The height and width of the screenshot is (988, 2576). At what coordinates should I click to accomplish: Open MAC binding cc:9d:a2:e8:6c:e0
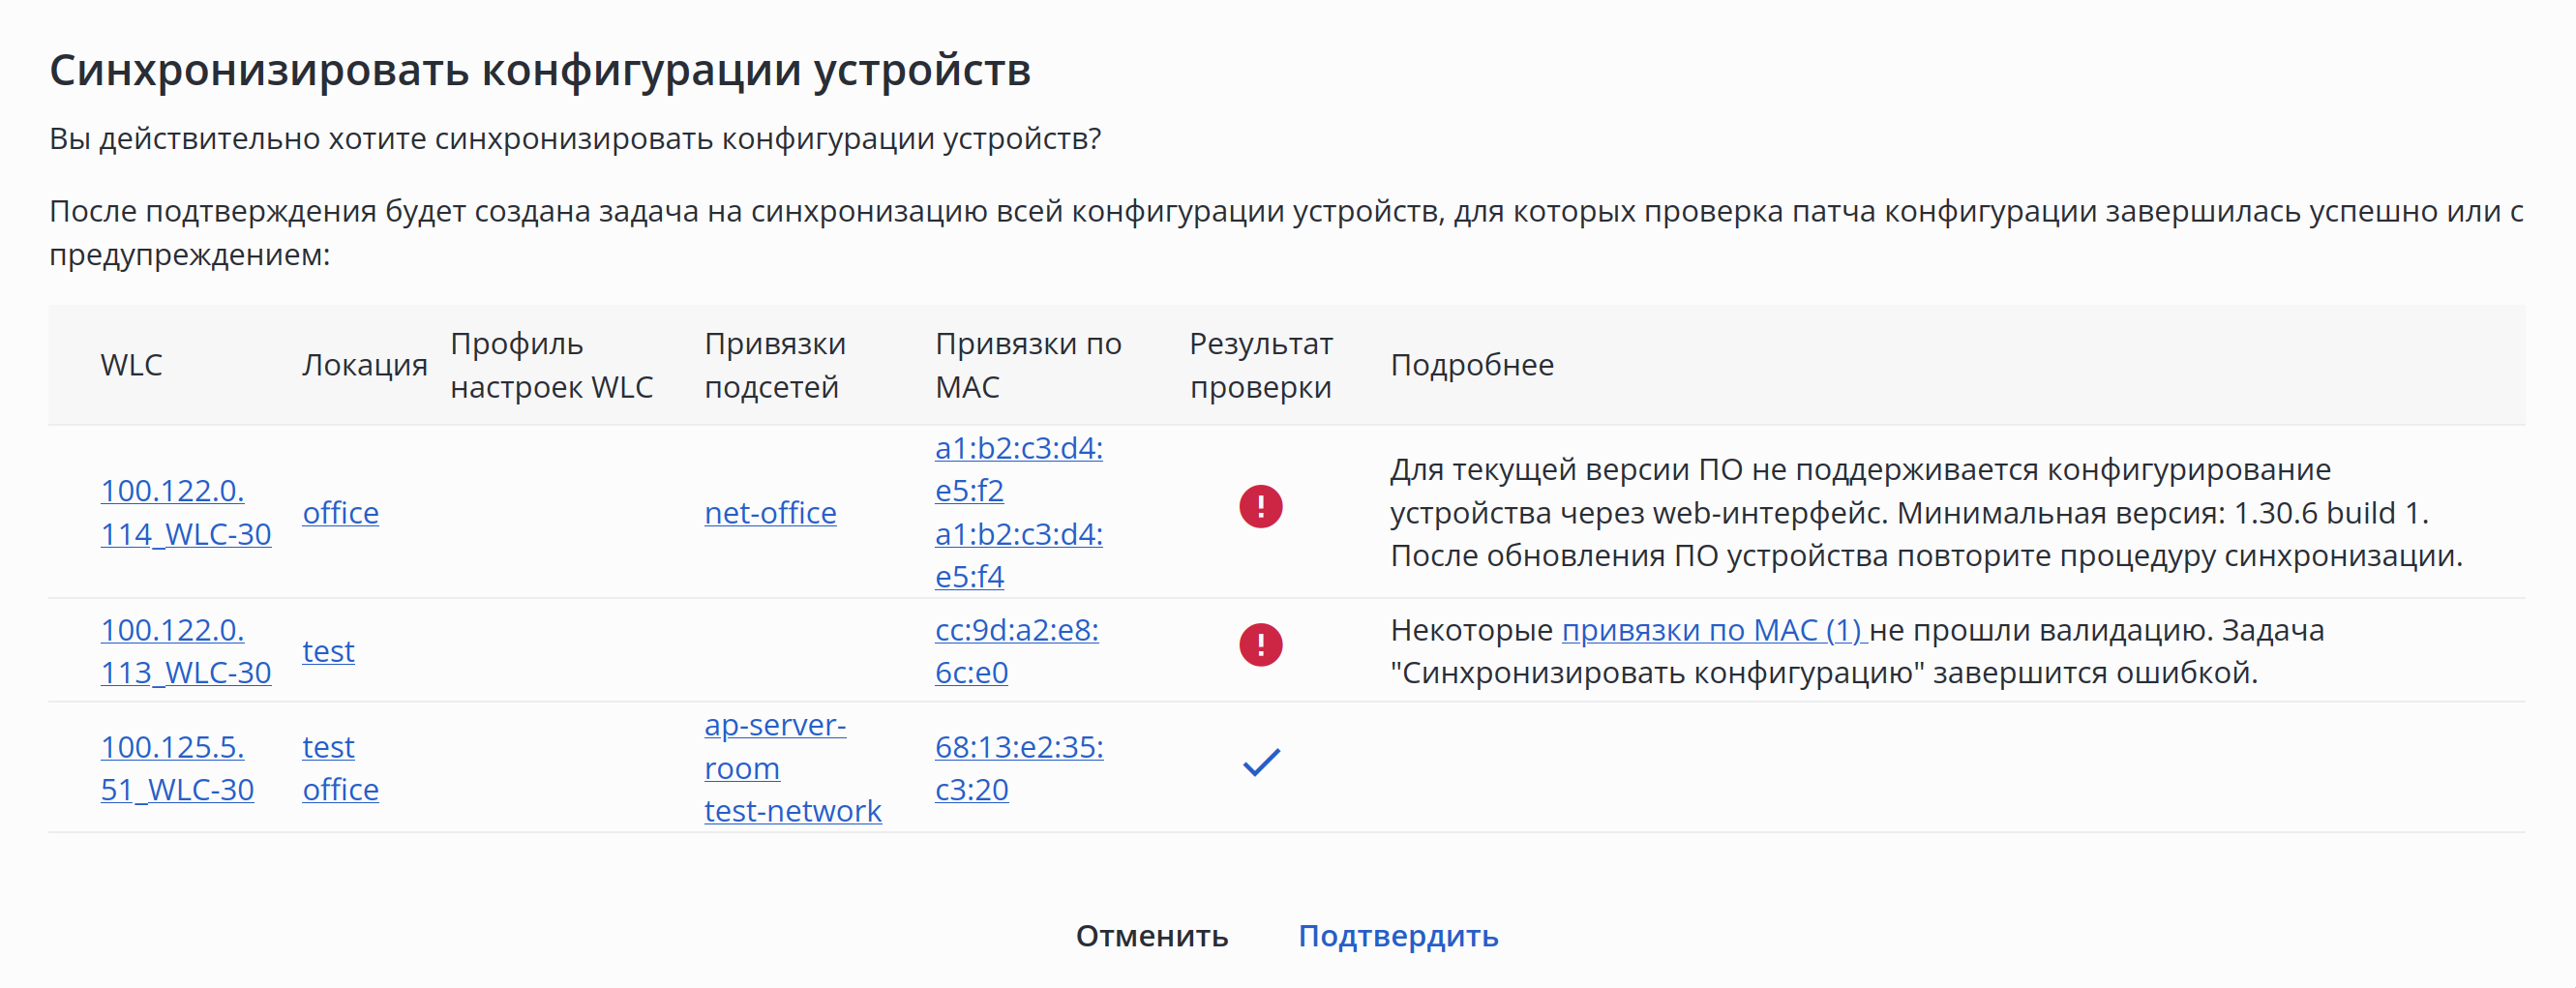tap(1016, 651)
